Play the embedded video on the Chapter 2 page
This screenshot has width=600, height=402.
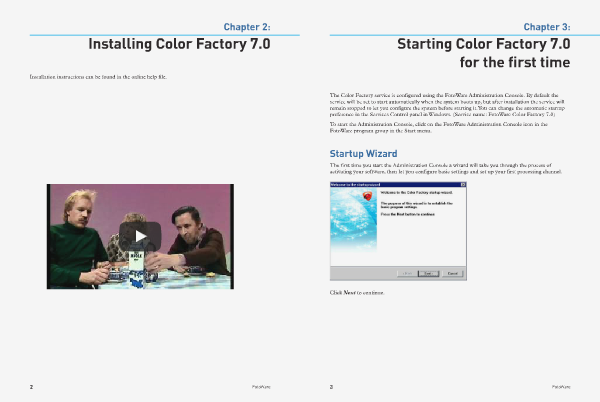[x=140, y=236]
